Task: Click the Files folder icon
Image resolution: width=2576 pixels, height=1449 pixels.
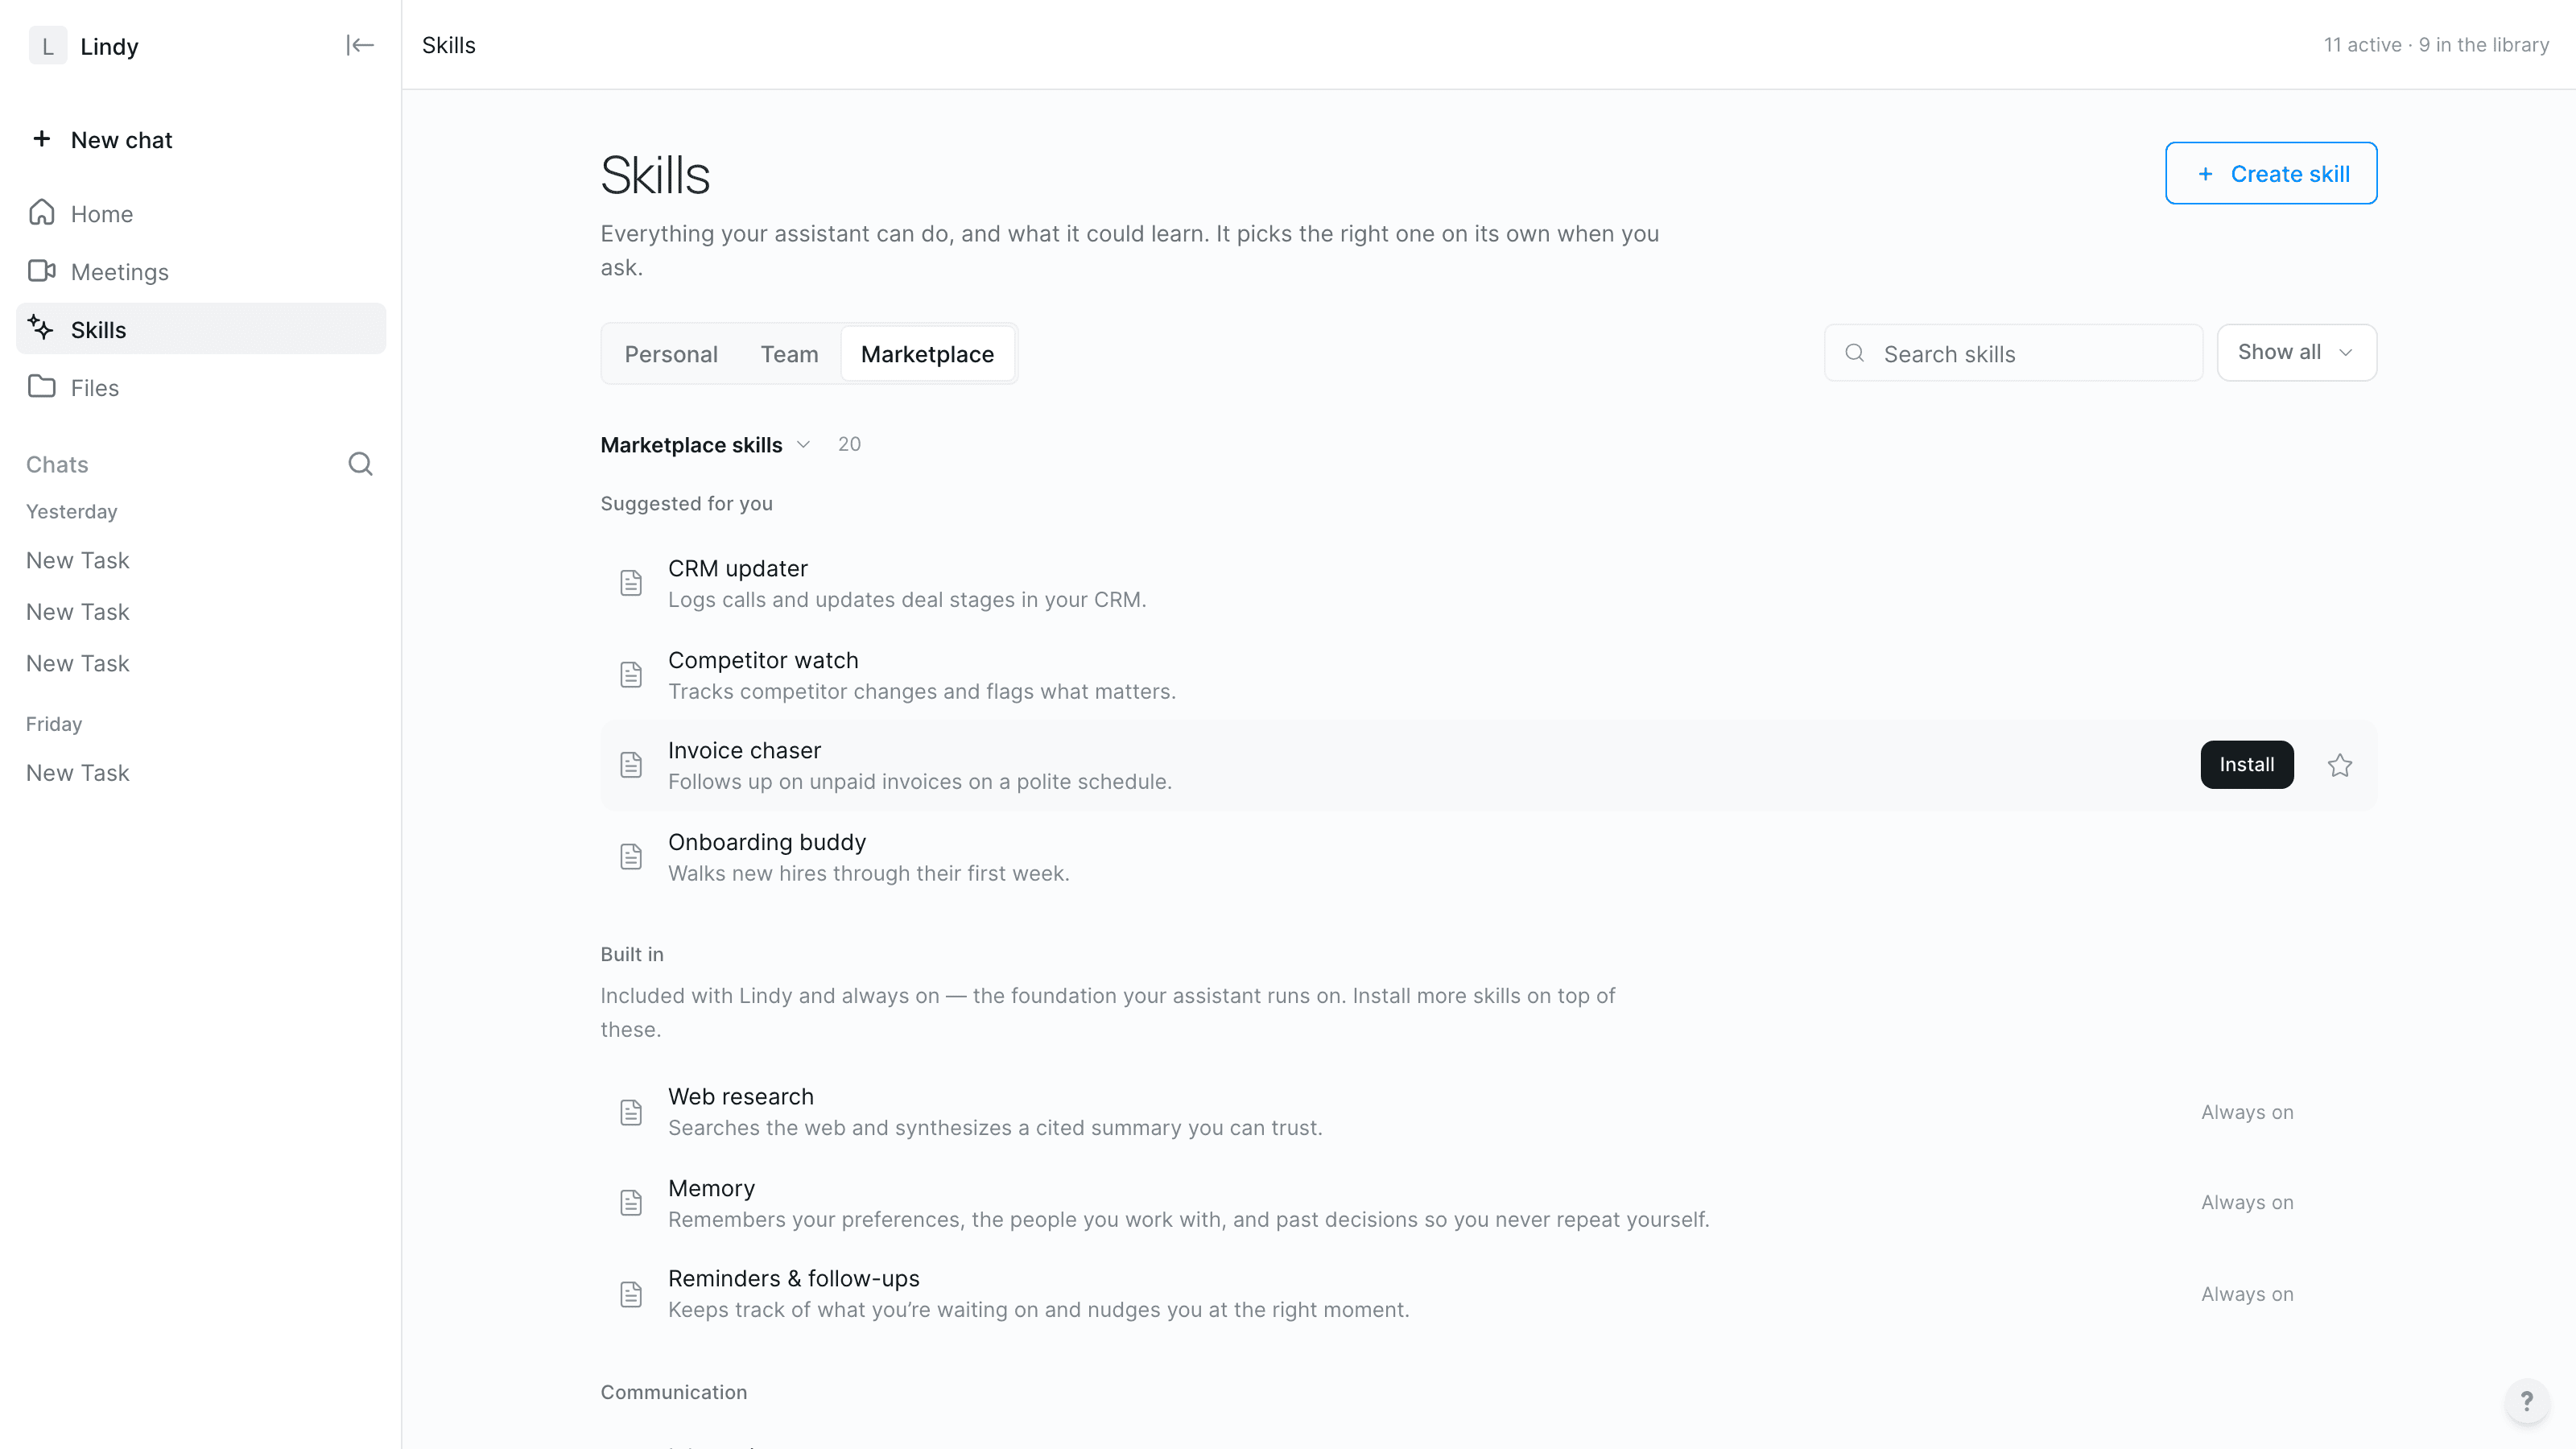Action: point(41,387)
